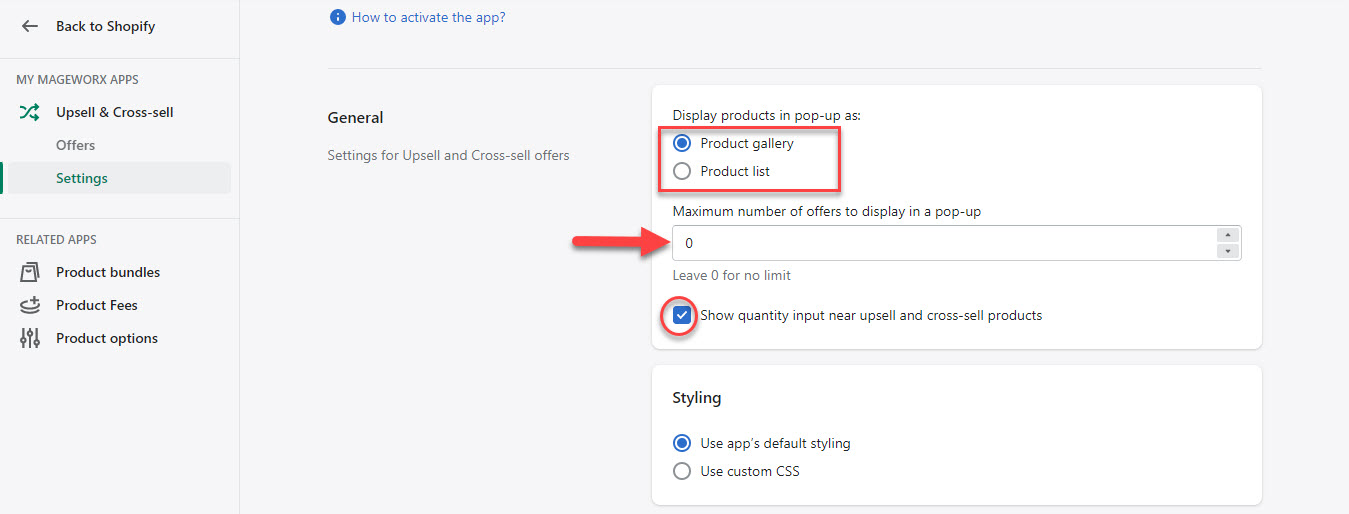Open Product bundles related app
The image size is (1349, 514).
pyautogui.click(x=108, y=272)
